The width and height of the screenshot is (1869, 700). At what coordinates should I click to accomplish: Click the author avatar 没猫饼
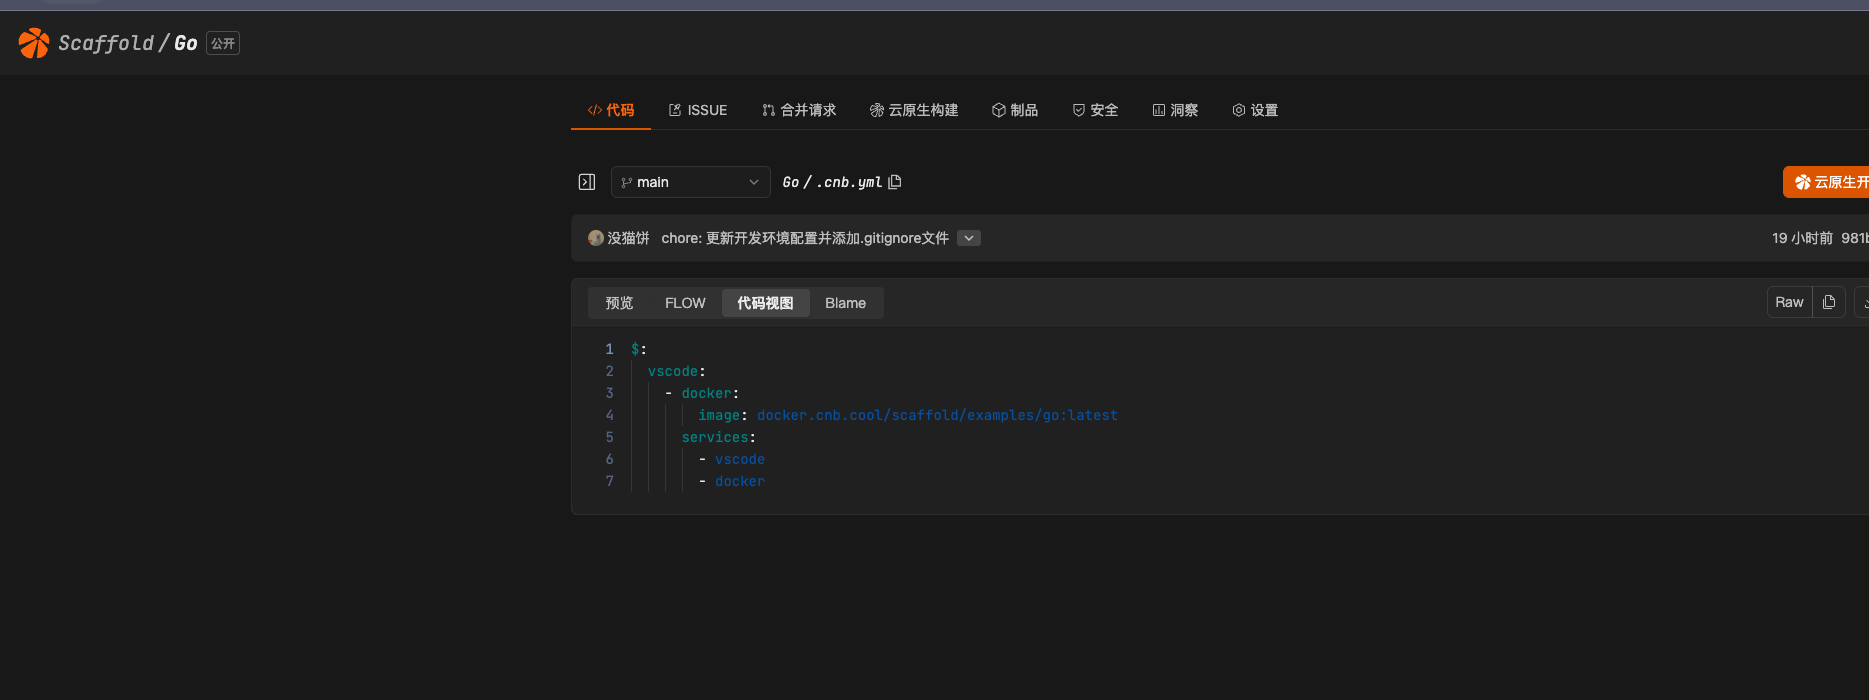[x=596, y=238]
